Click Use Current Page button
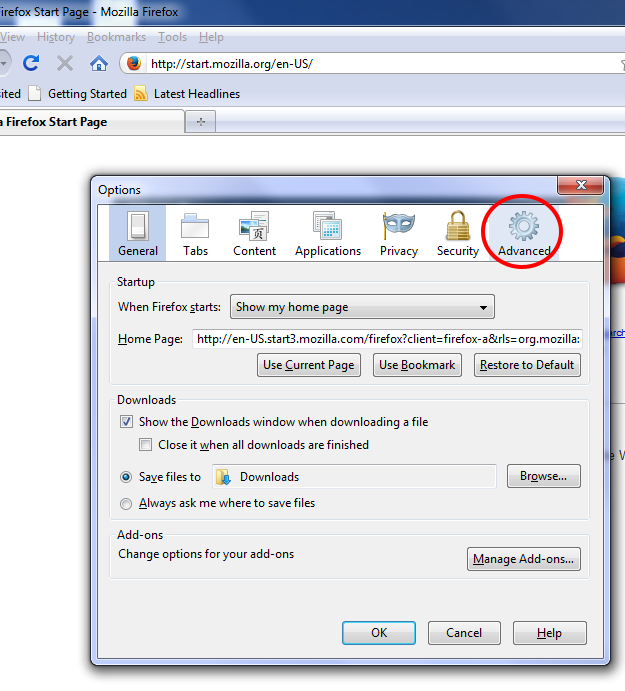625x691 pixels. [x=309, y=365]
